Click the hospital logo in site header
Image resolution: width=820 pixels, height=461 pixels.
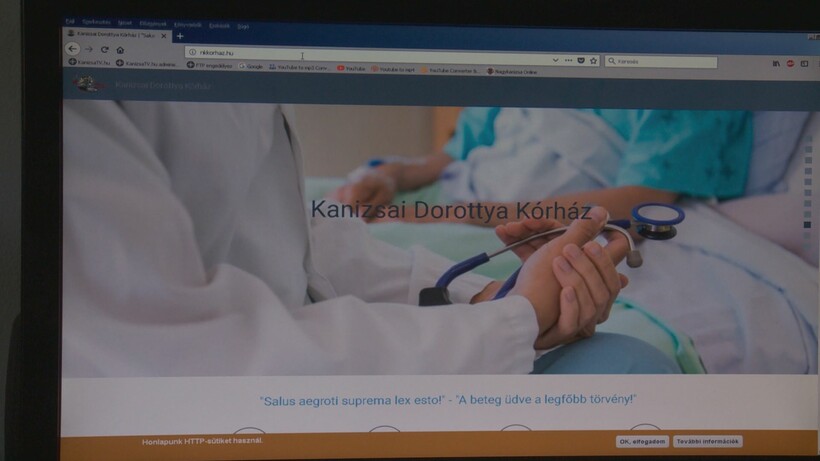coord(87,83)
